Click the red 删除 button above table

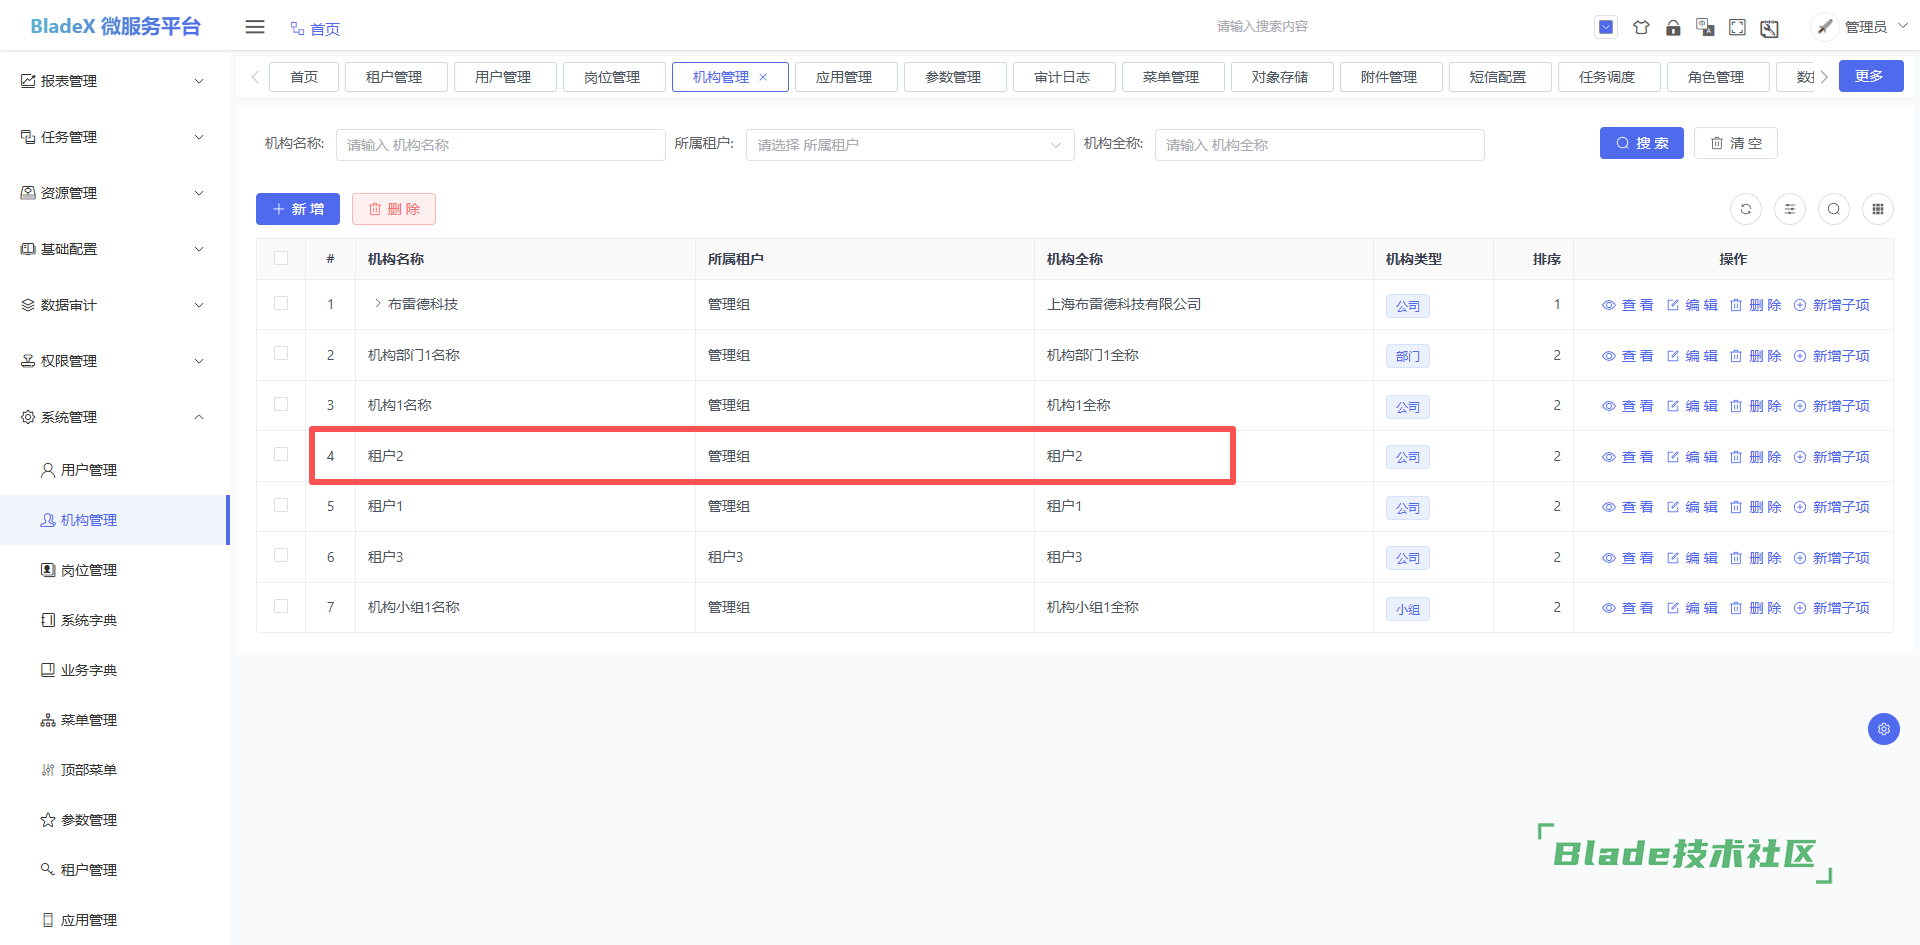point(394,209)
